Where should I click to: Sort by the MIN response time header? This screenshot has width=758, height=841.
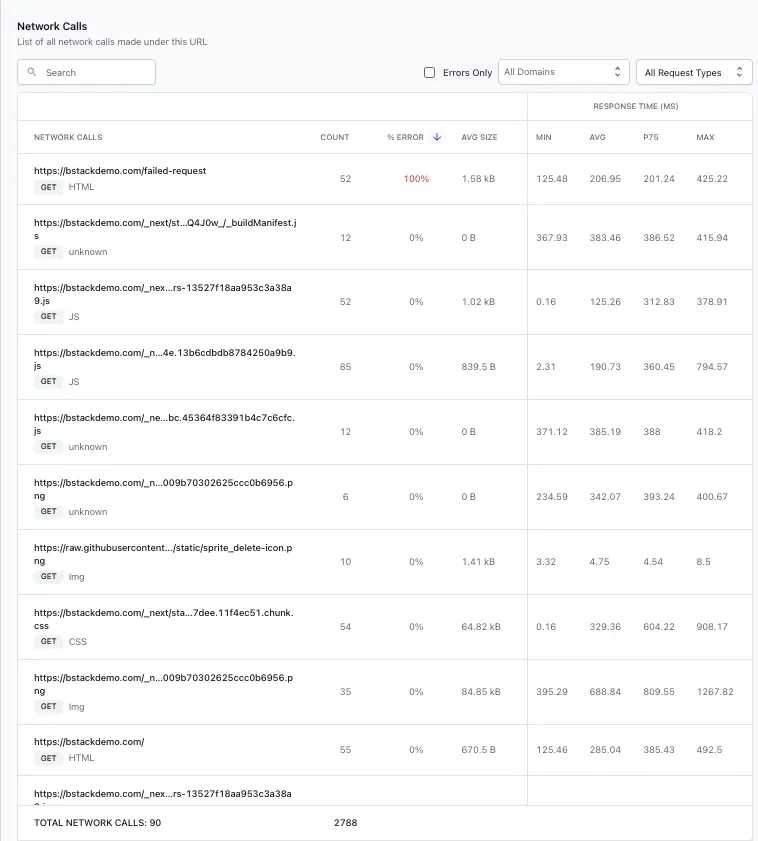[543, 137]
